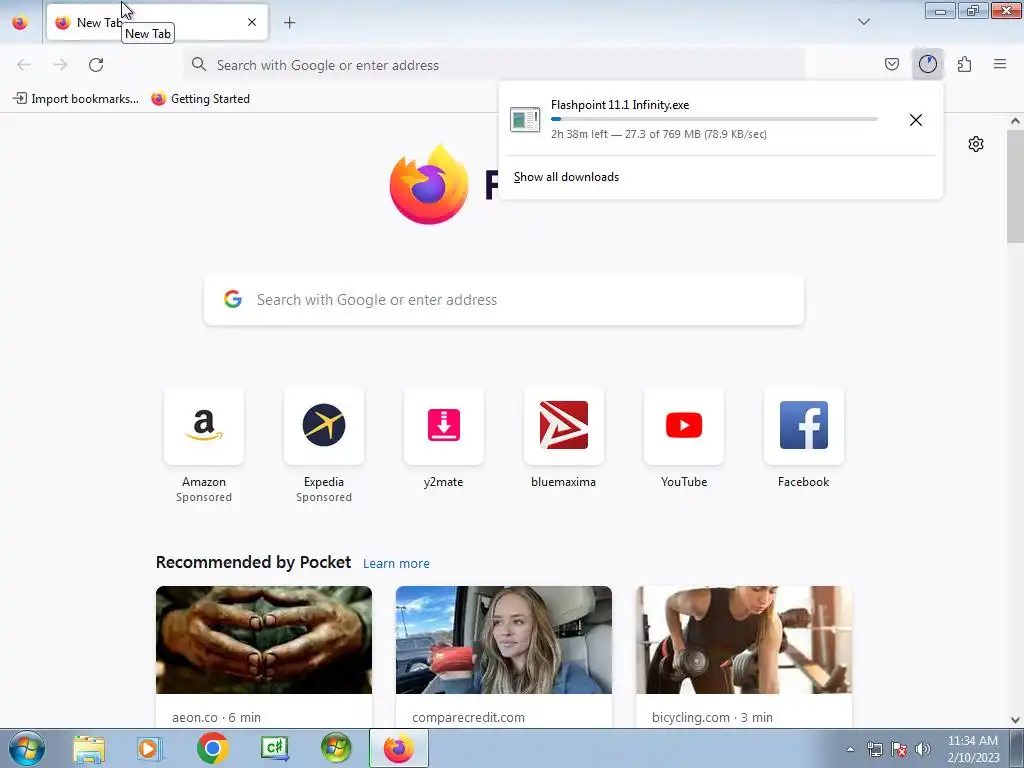Focus the address bar search field
This screenshot has width=1024, height=768.
tap(494, 65)
